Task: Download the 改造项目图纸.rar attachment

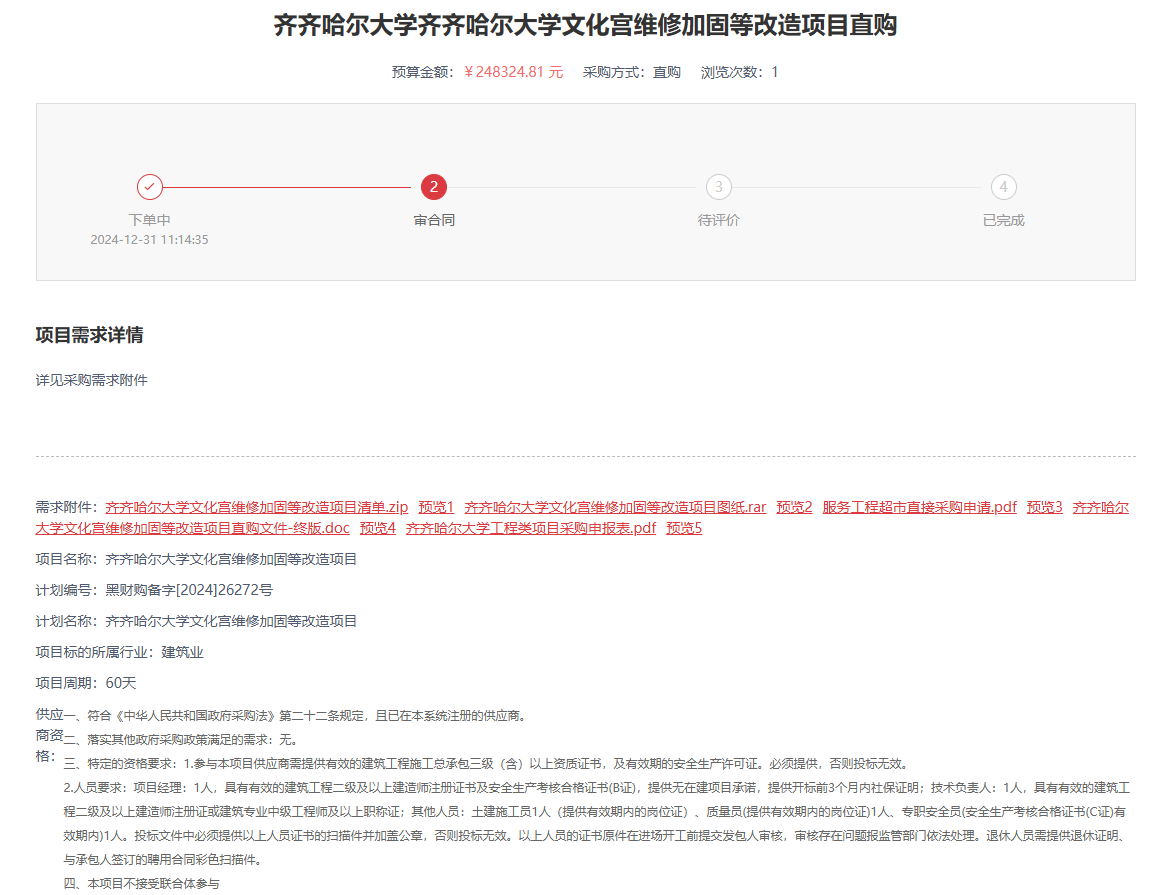Action: click(615, 507)
